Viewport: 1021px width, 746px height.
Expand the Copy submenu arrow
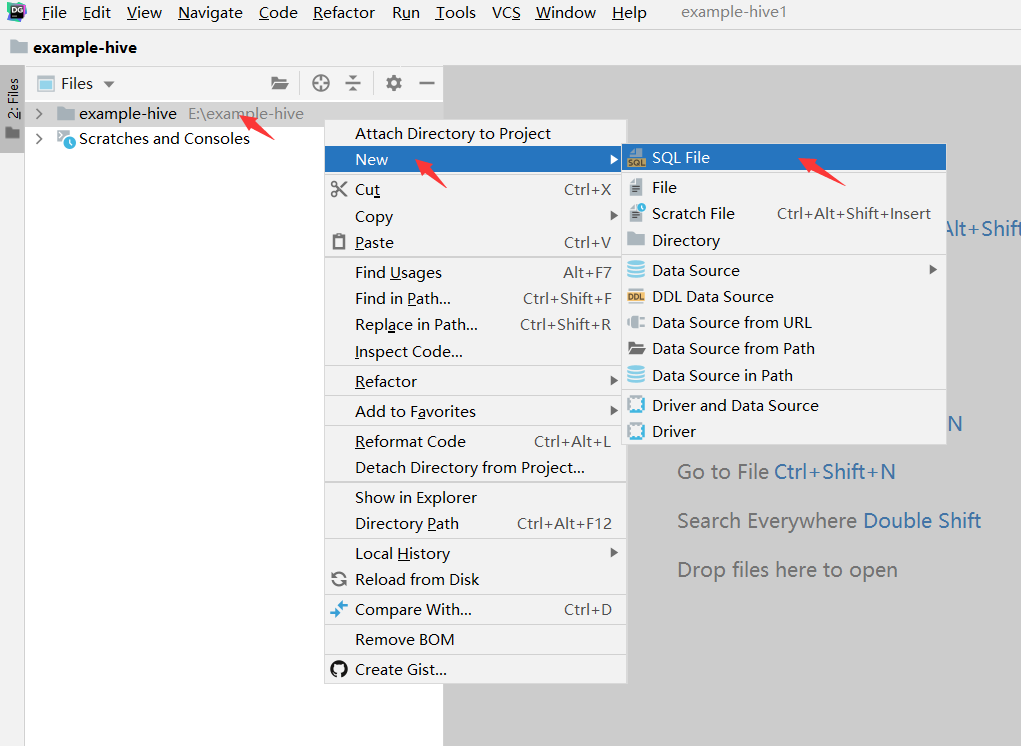(x=613, y=215)
